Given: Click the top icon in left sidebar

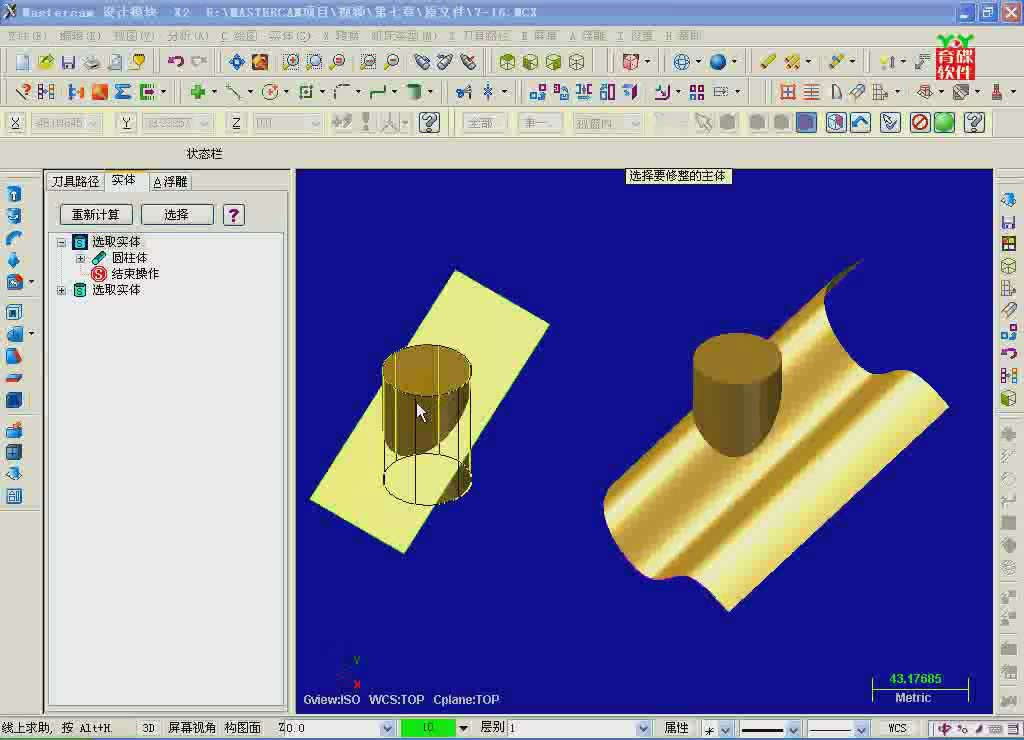Looking at the screenshot, I should [x=14, y=194].
